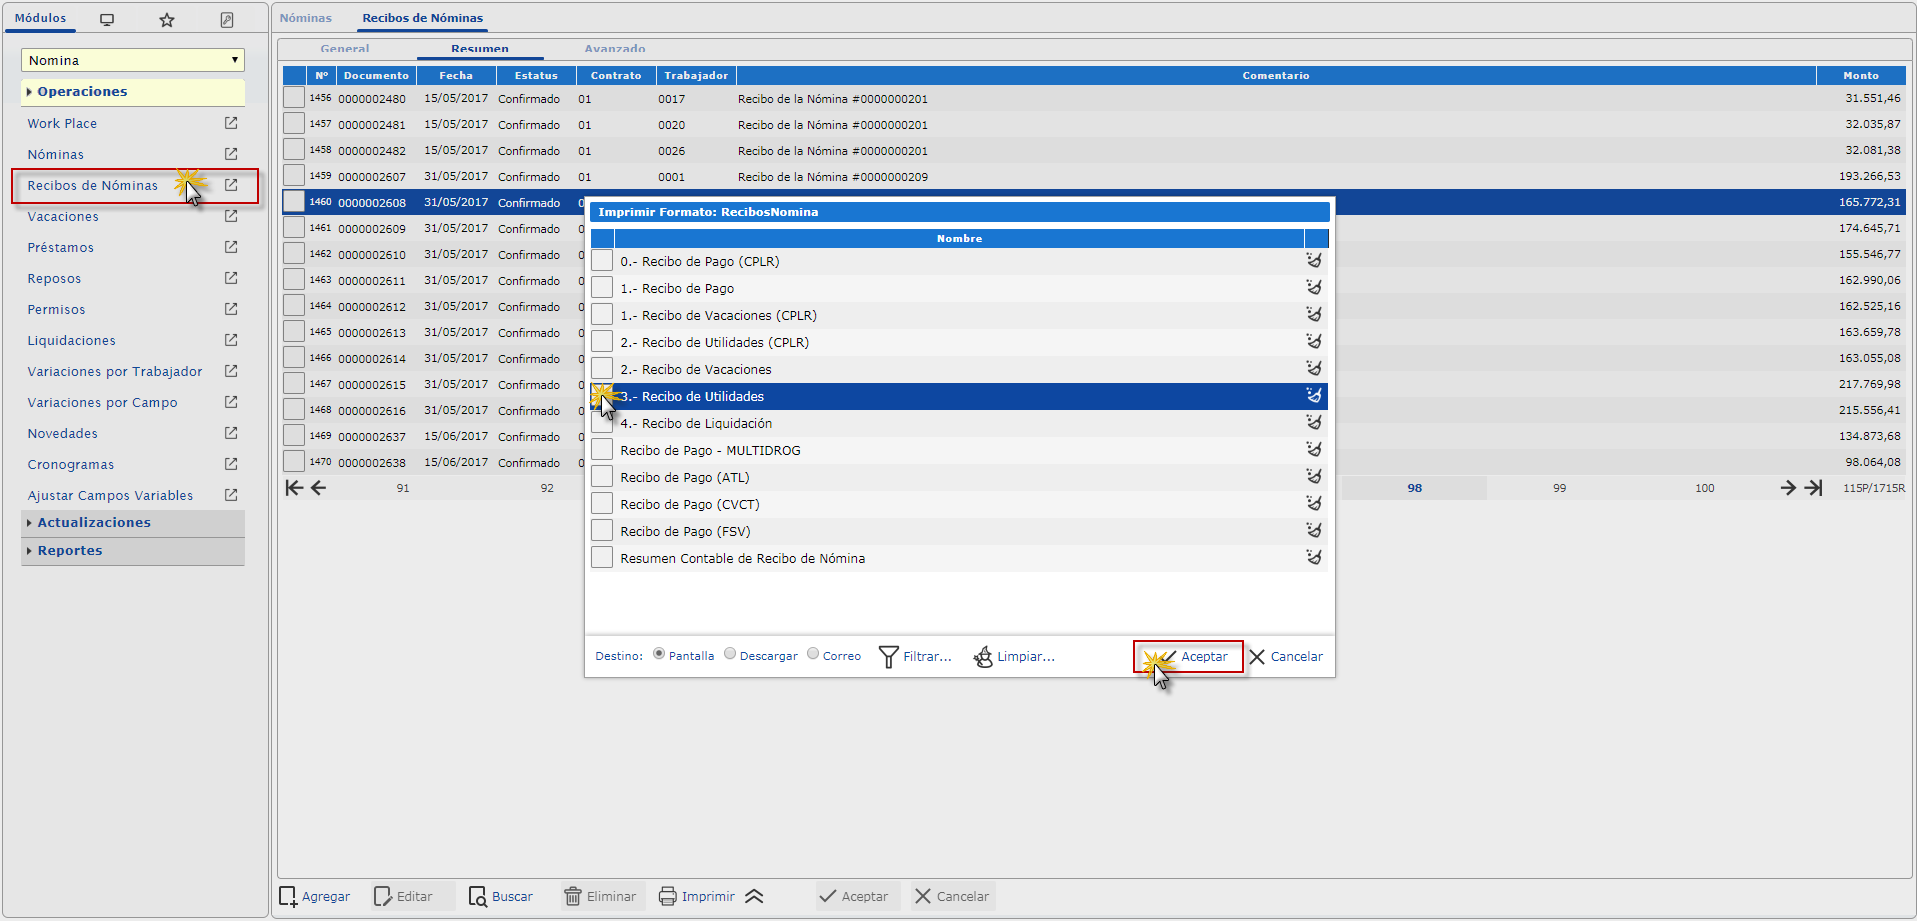Select the Descargar destination radio button
Image resolution: width=1917 pixels, height=921 pixels.
coord(730,654)
